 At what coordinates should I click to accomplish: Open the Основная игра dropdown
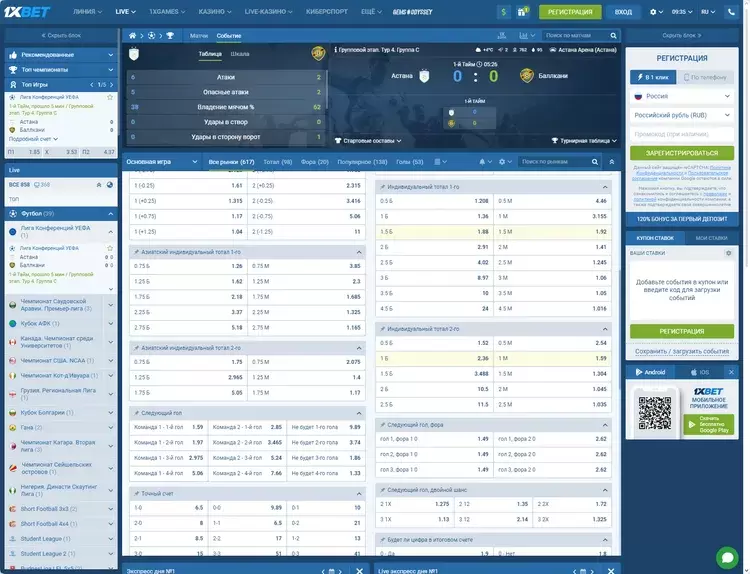[x=162, y=162]
